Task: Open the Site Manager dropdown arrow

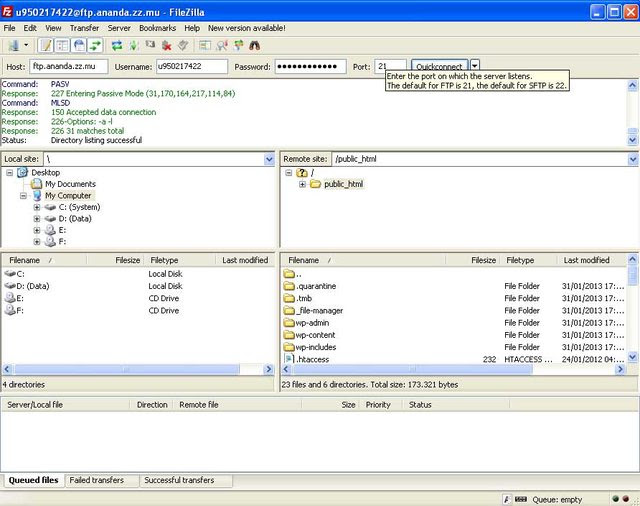Action: click(x=26, y=45)
